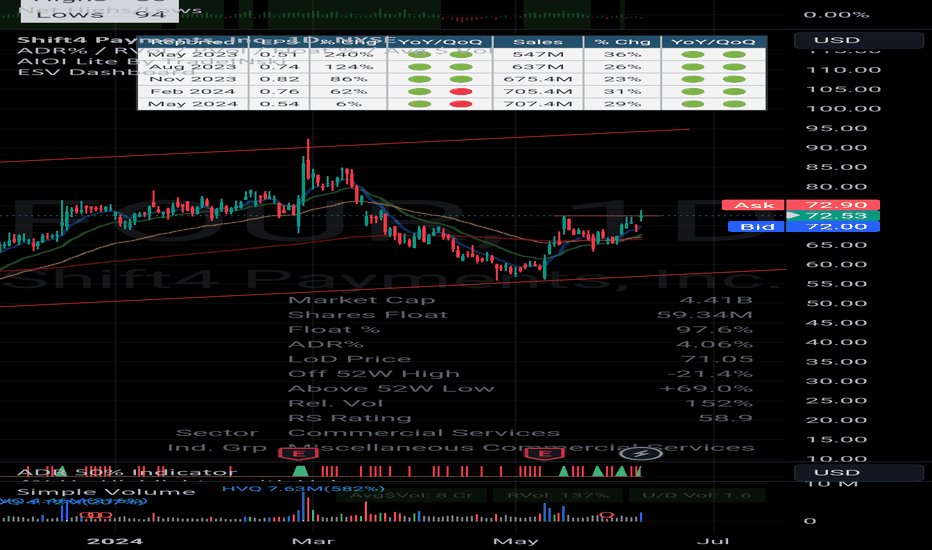The width and height of the screenshot is (932, 550).
Task: Click the Reported column header
Action: (x=193, y=42)
